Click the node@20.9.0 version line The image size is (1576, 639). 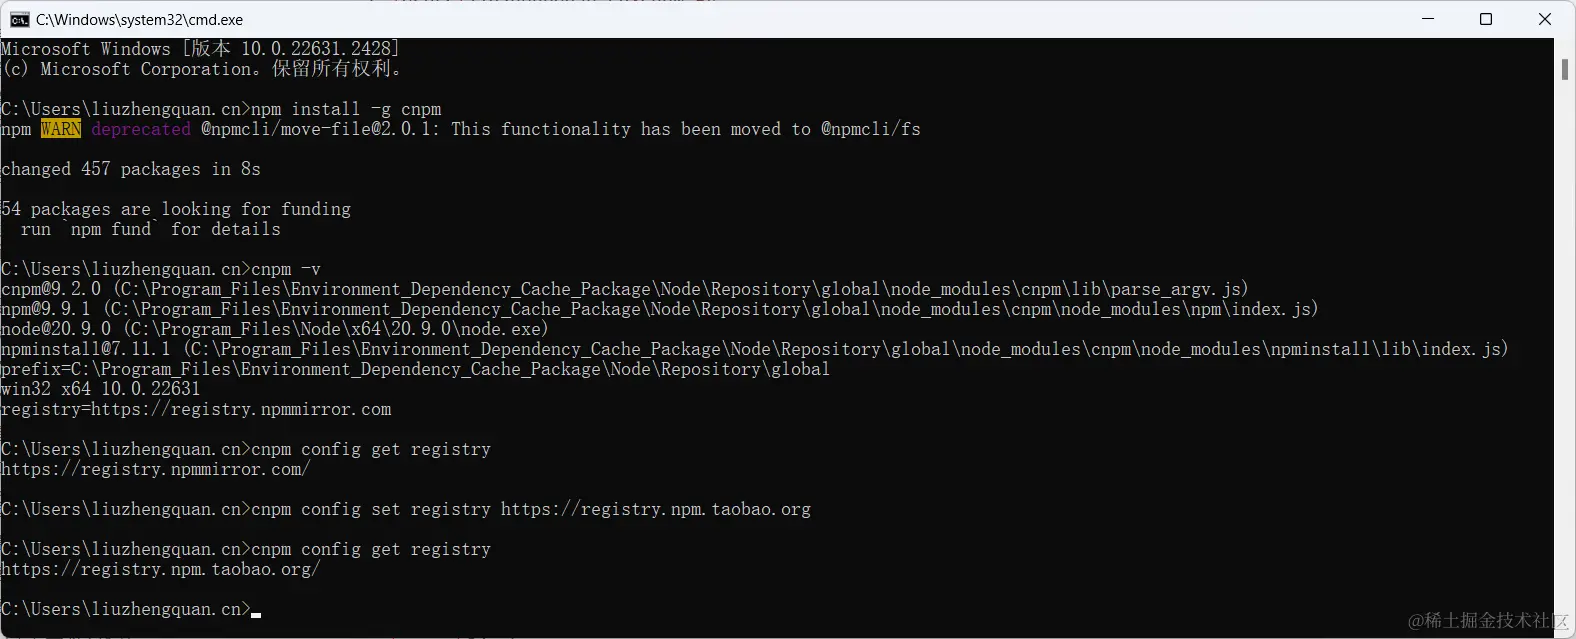point(275,329)
